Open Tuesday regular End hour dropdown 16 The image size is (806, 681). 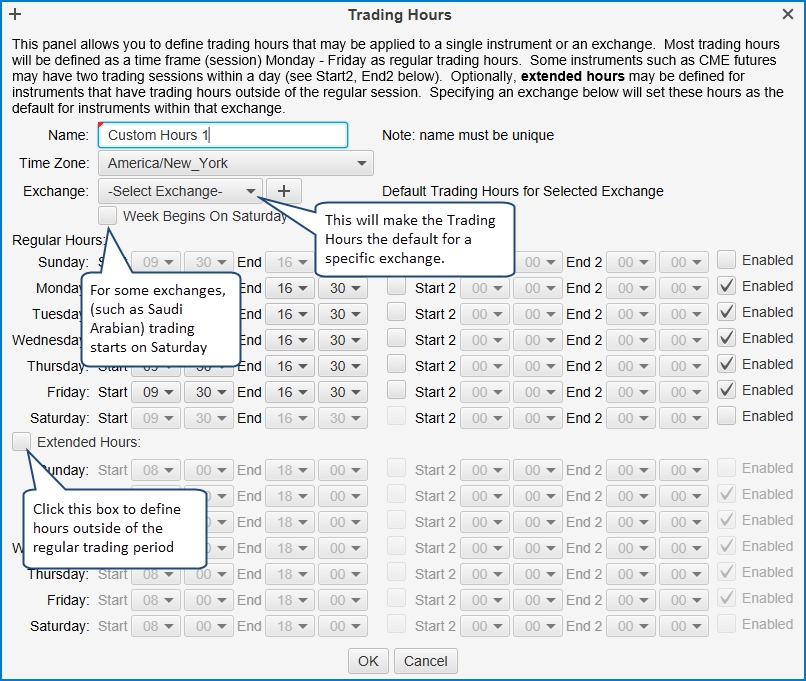pyautogui.click(x=290, y=314)
